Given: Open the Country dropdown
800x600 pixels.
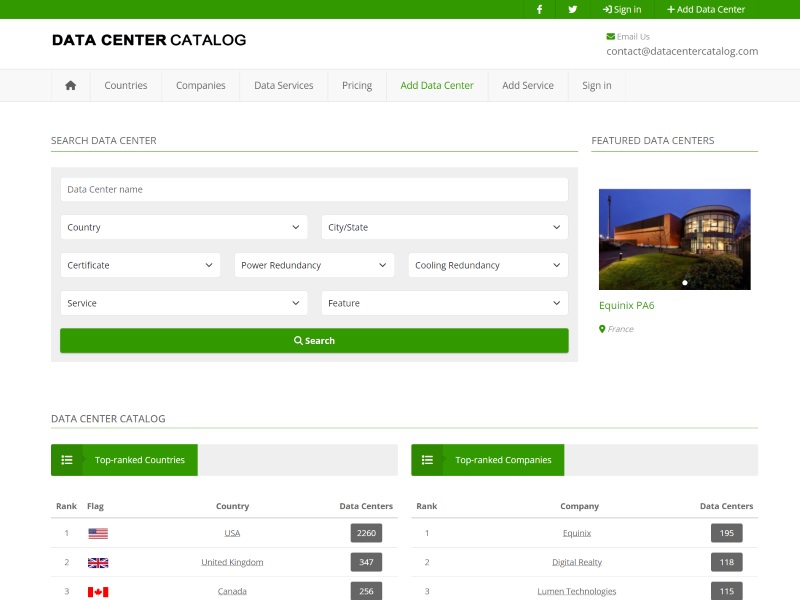Looking at the screenshot, I should coord(183,227).
